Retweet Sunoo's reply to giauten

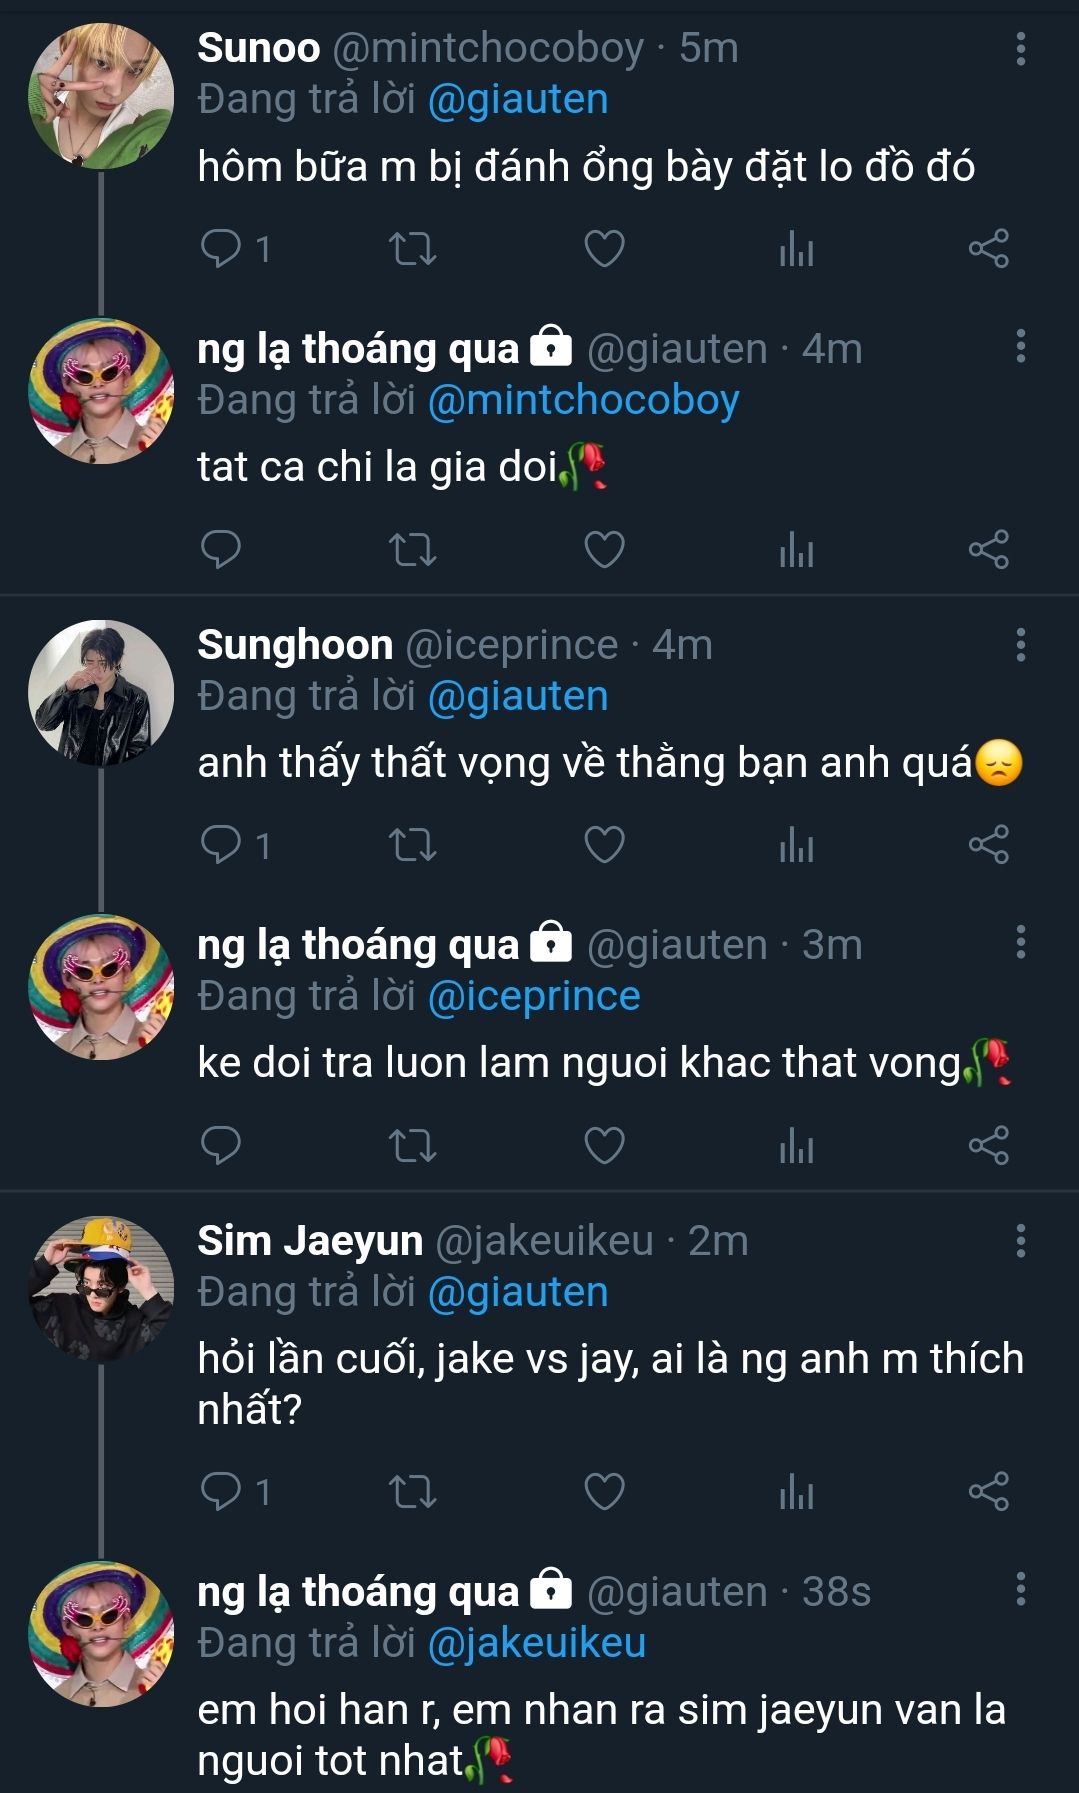click(412, 248)
